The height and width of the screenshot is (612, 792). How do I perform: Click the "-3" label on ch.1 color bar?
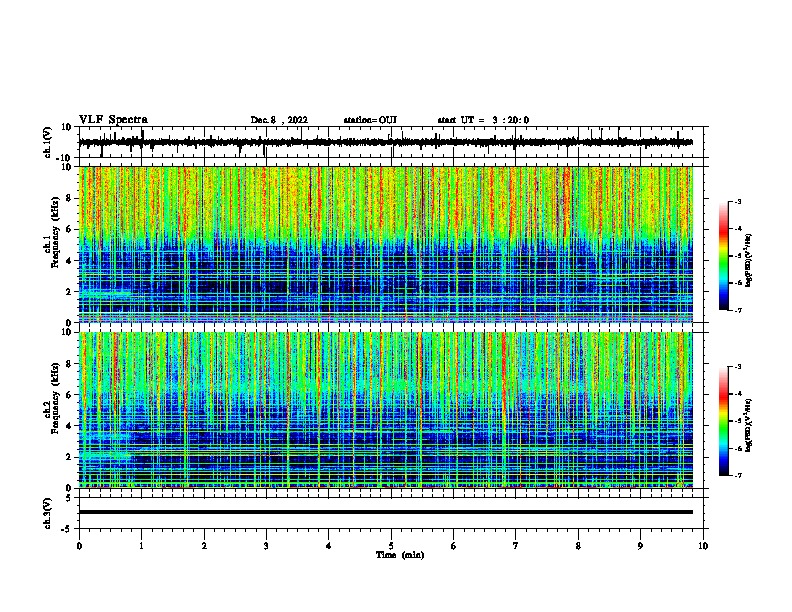click(738, 201)
